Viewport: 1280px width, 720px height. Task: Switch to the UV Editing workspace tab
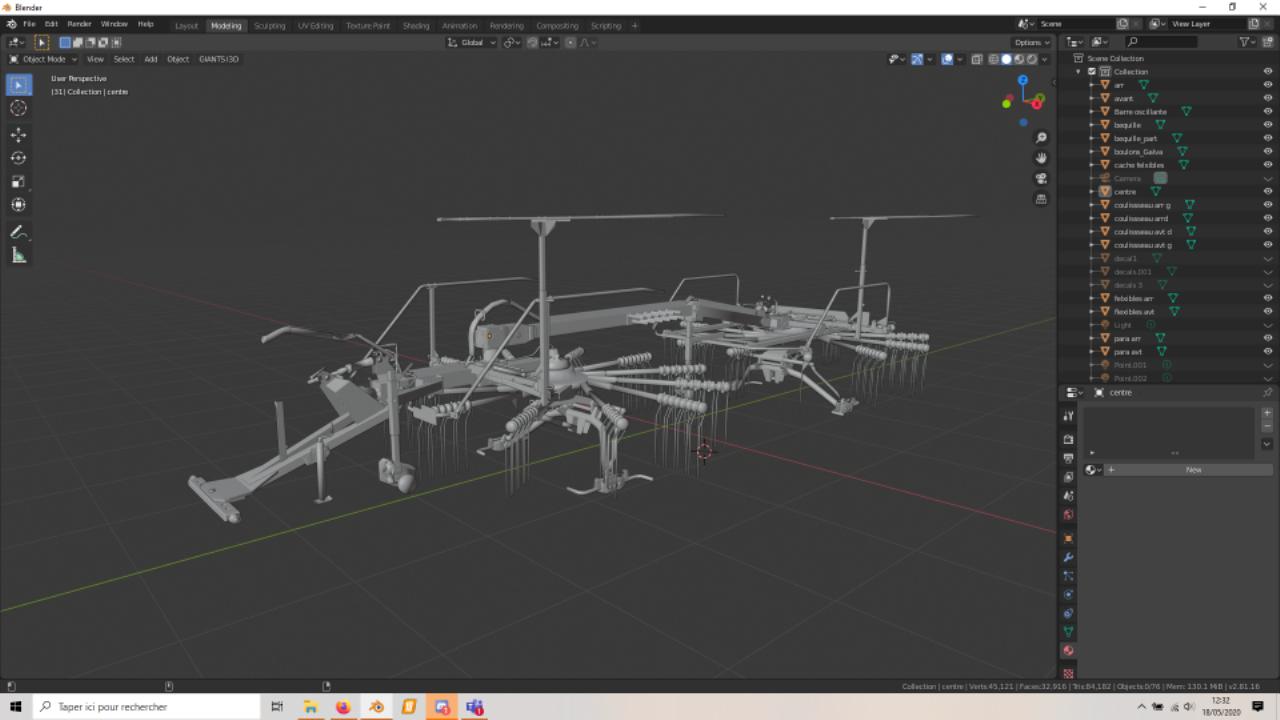click(315, 25)
